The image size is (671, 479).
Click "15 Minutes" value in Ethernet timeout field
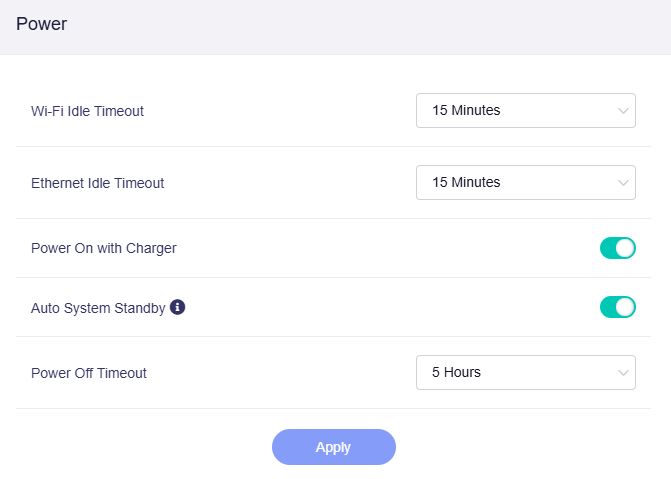coord(466,183)
